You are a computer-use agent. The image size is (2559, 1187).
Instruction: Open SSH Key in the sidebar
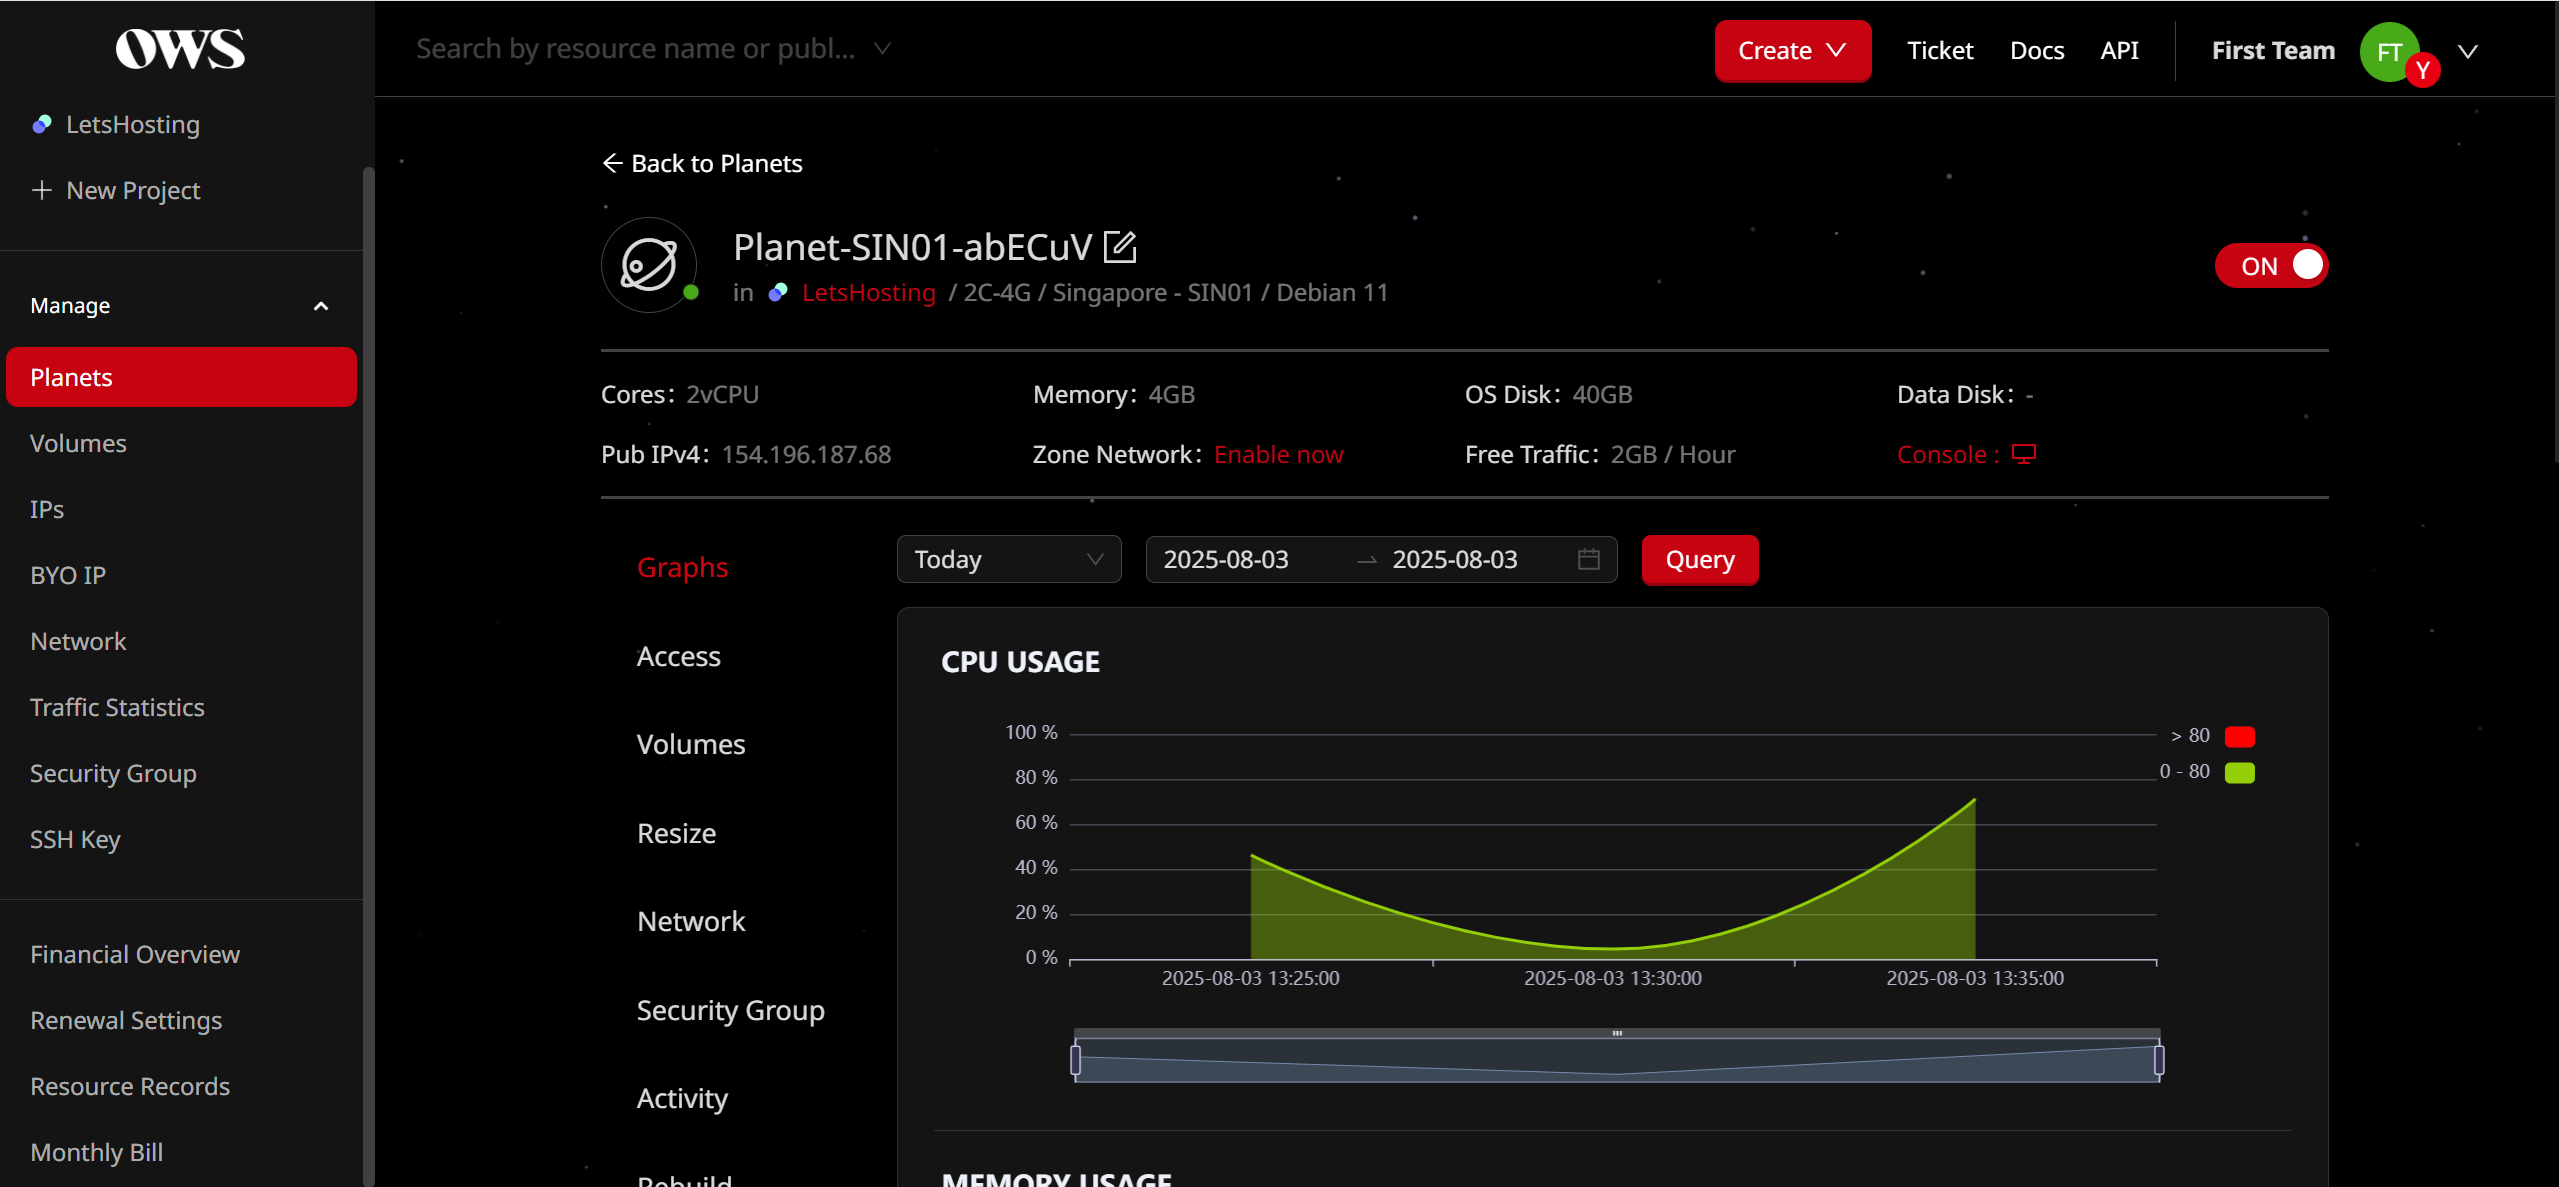click(75, 839)
